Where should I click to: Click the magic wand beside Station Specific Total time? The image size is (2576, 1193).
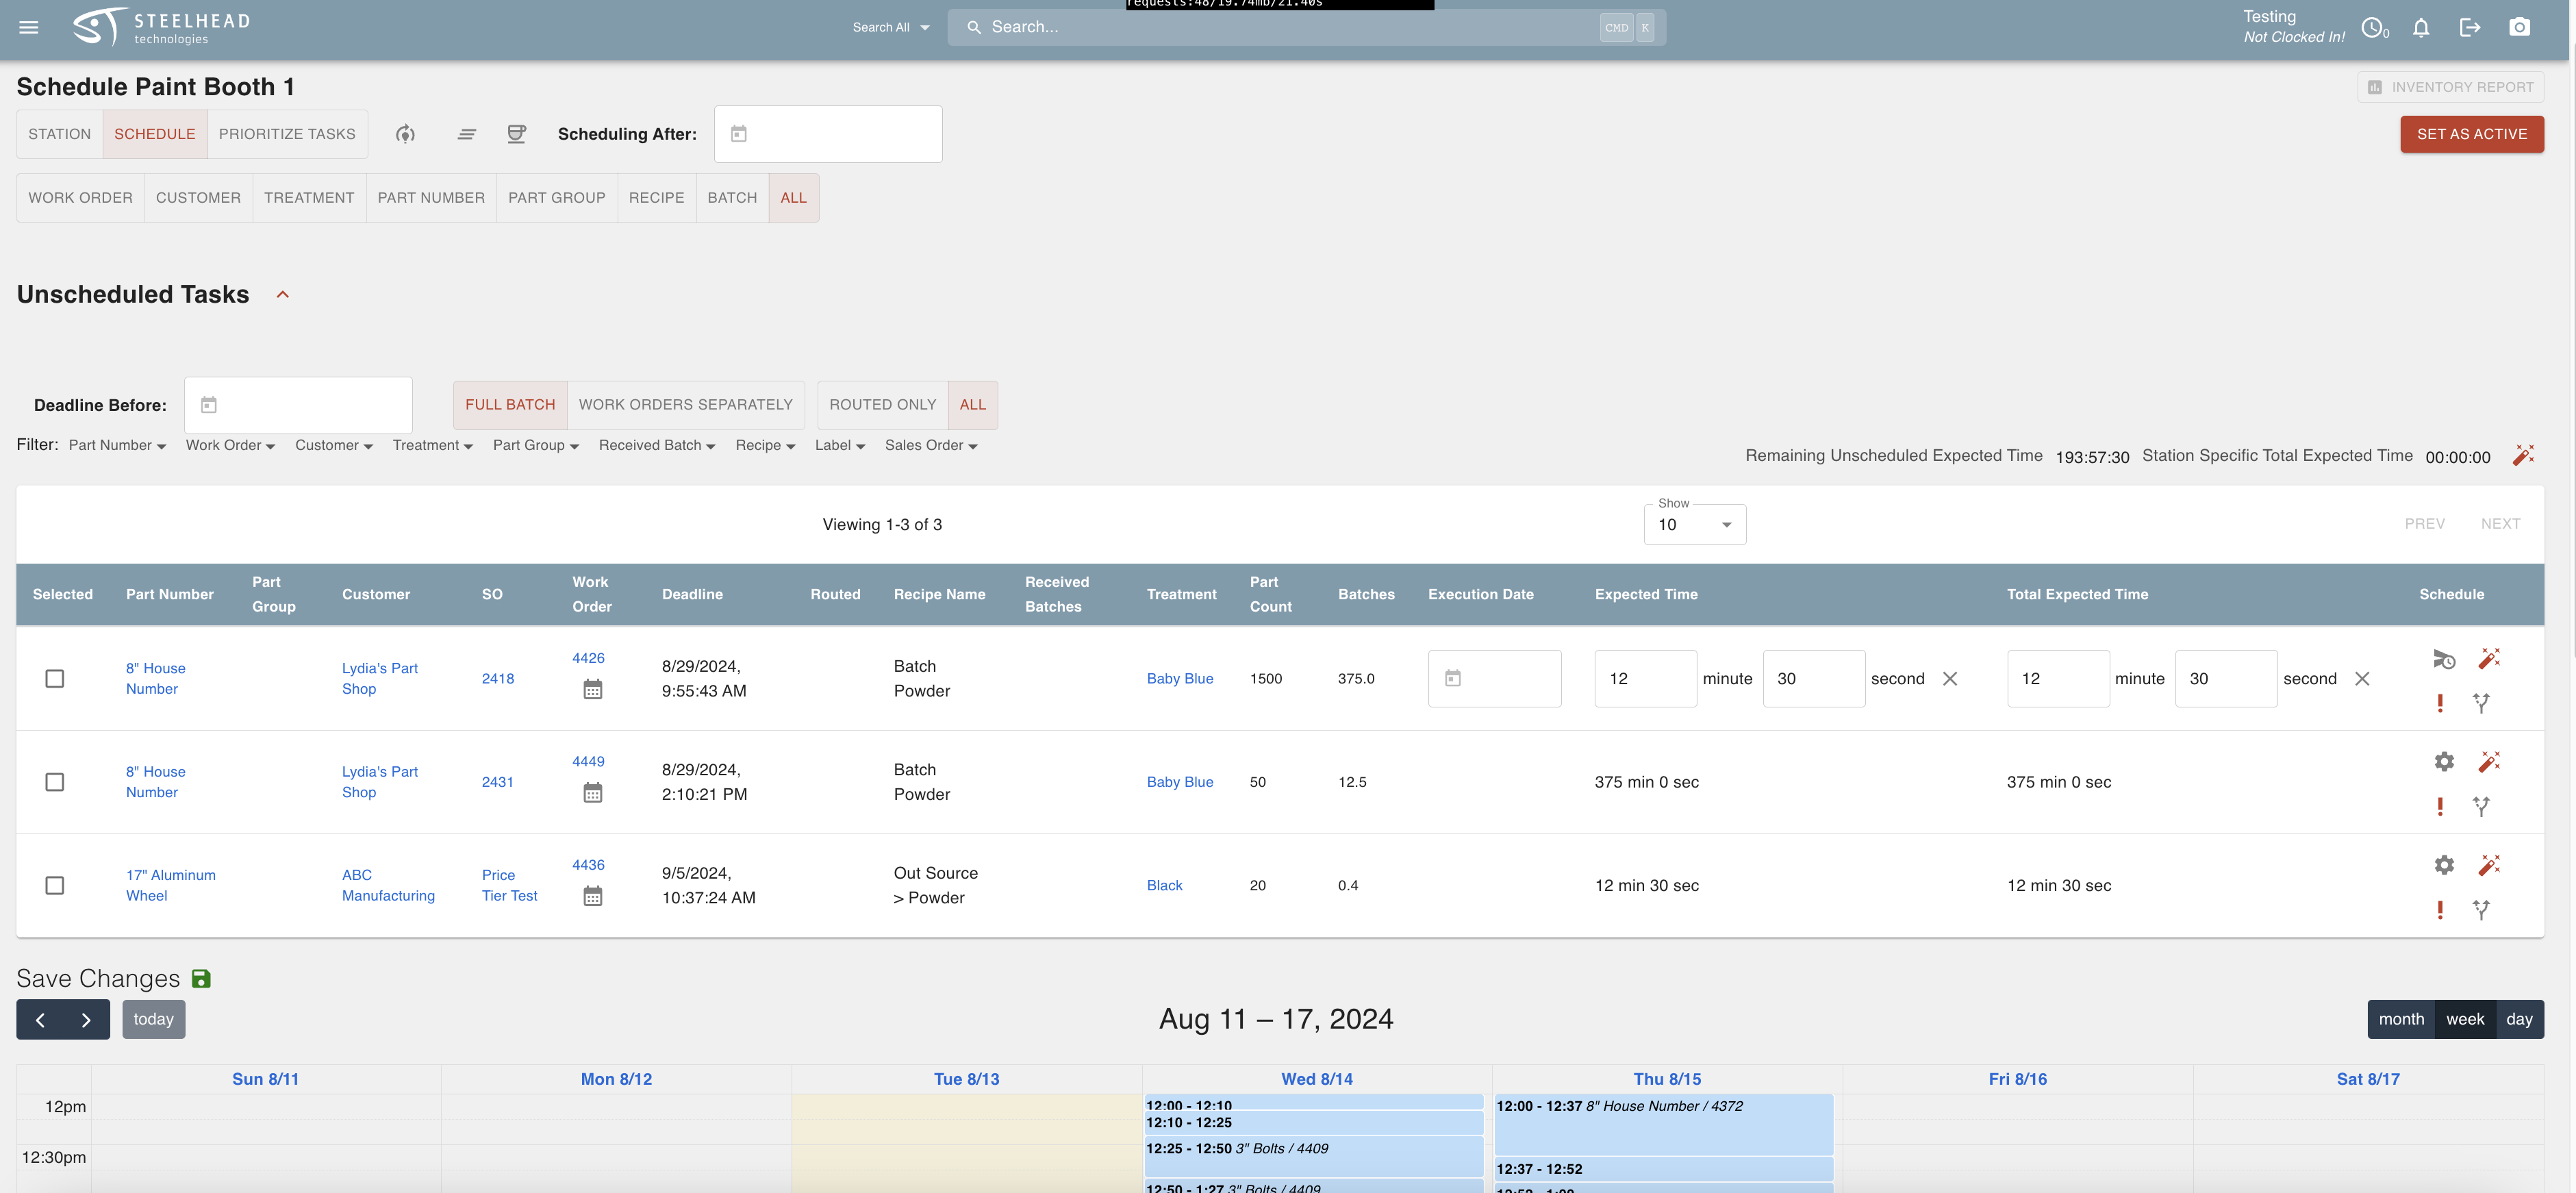click(2523, 456)
